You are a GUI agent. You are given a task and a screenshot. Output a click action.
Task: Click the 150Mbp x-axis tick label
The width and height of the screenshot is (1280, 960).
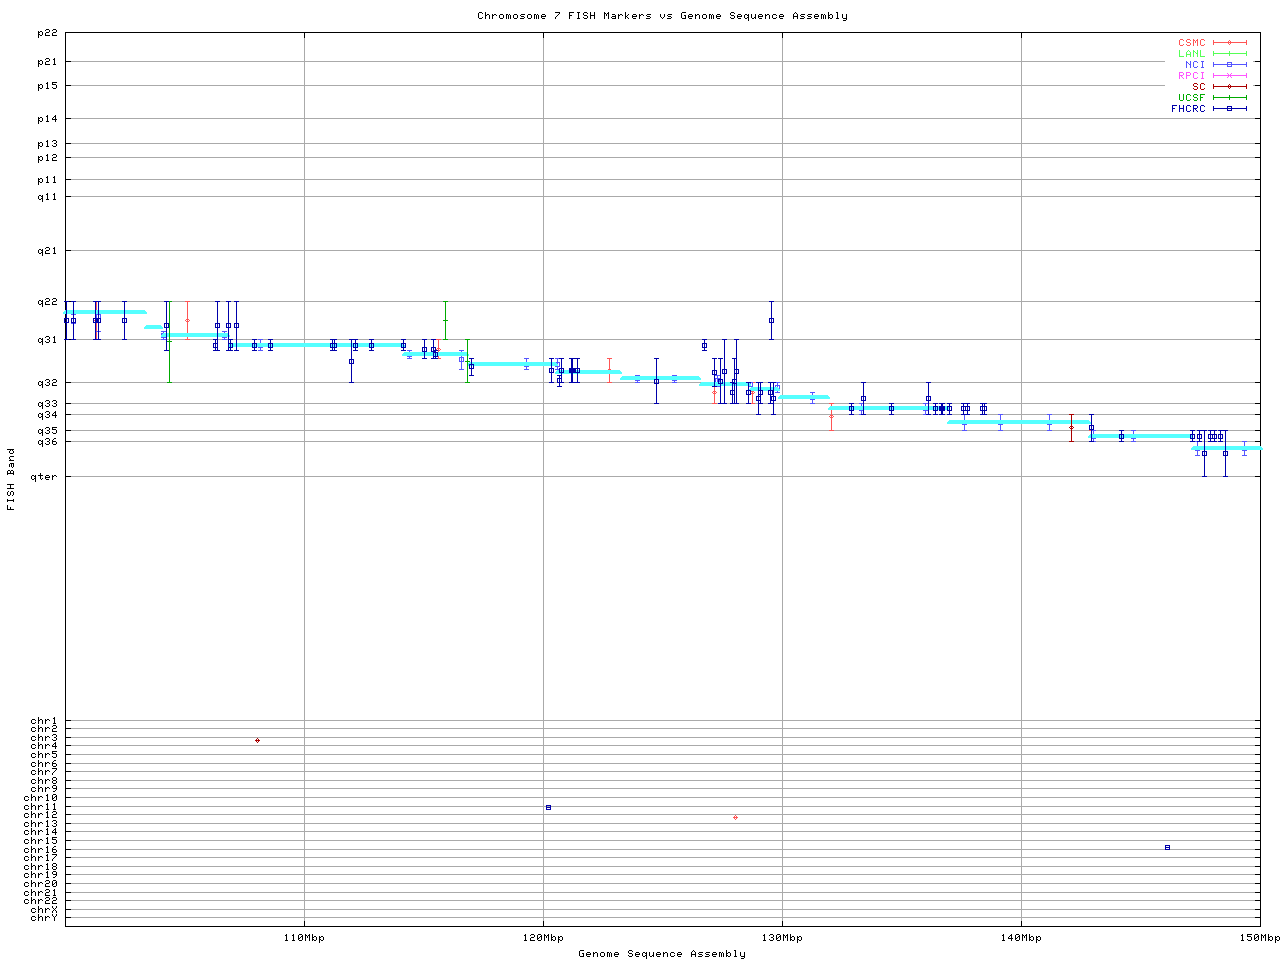coord(1260,938)
